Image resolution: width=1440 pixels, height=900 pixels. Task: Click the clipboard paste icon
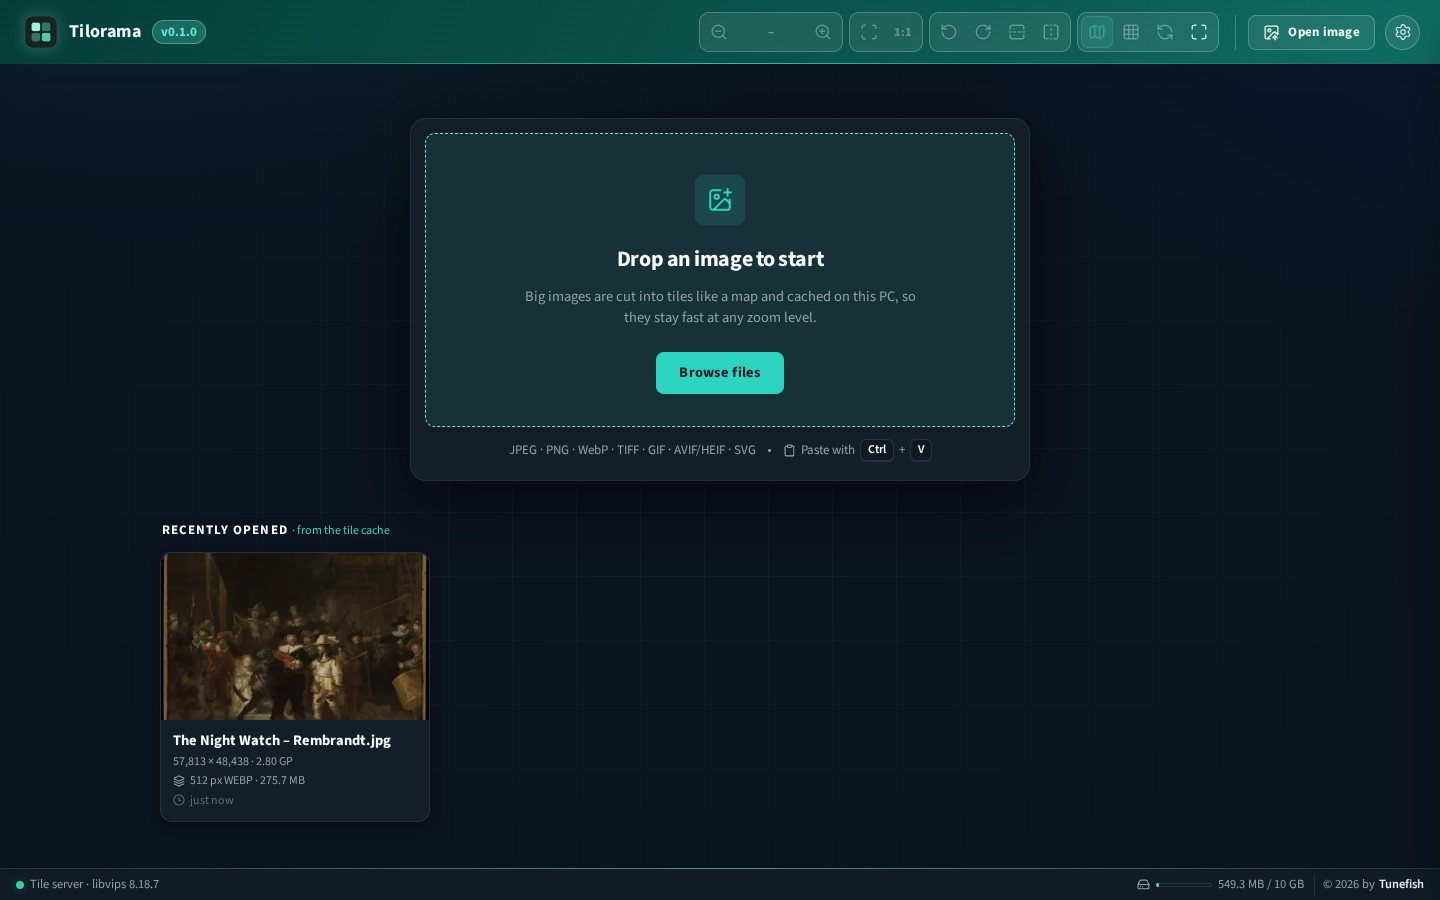click(789, 450)
